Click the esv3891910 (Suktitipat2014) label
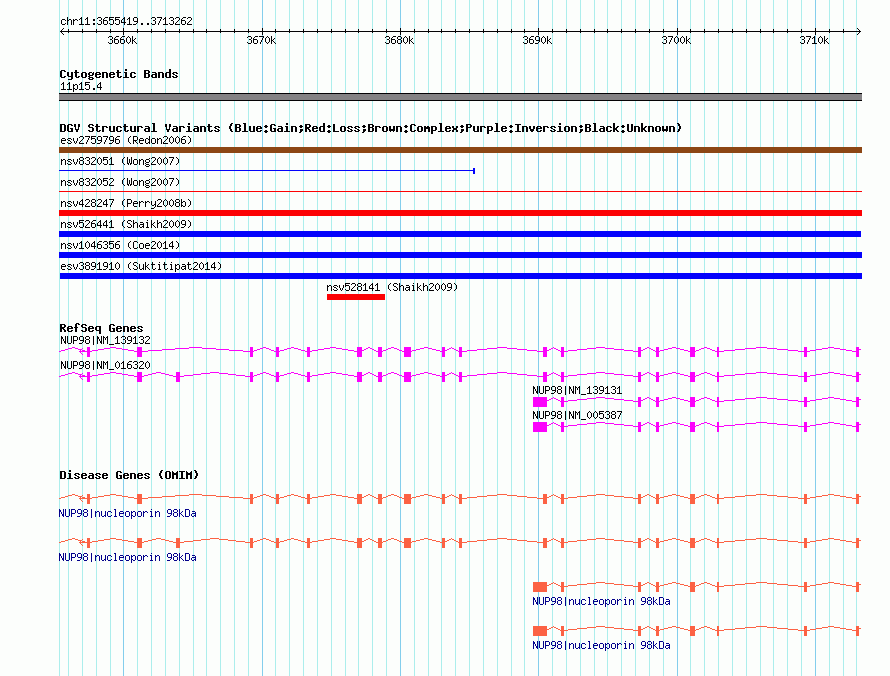Viewport: 890px width, 676px height. coord(141,266)
